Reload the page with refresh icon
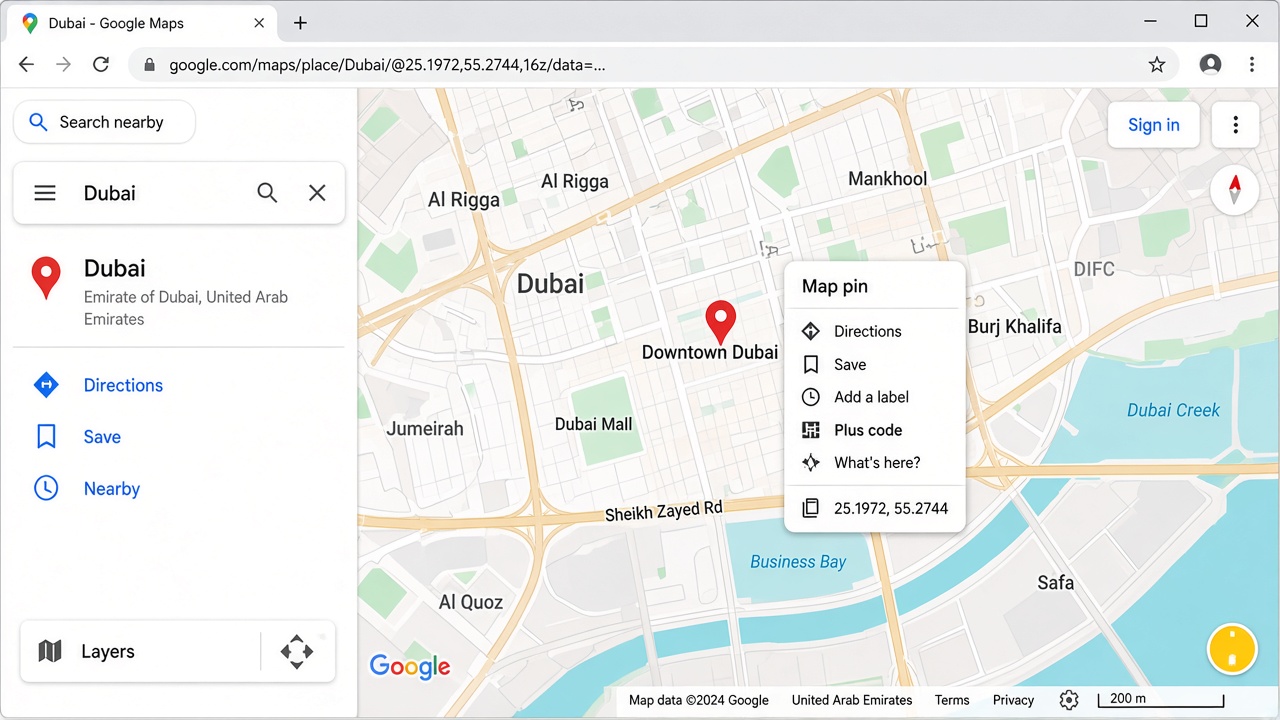Screen dimensions: 1280x720 tap(101, 64)
